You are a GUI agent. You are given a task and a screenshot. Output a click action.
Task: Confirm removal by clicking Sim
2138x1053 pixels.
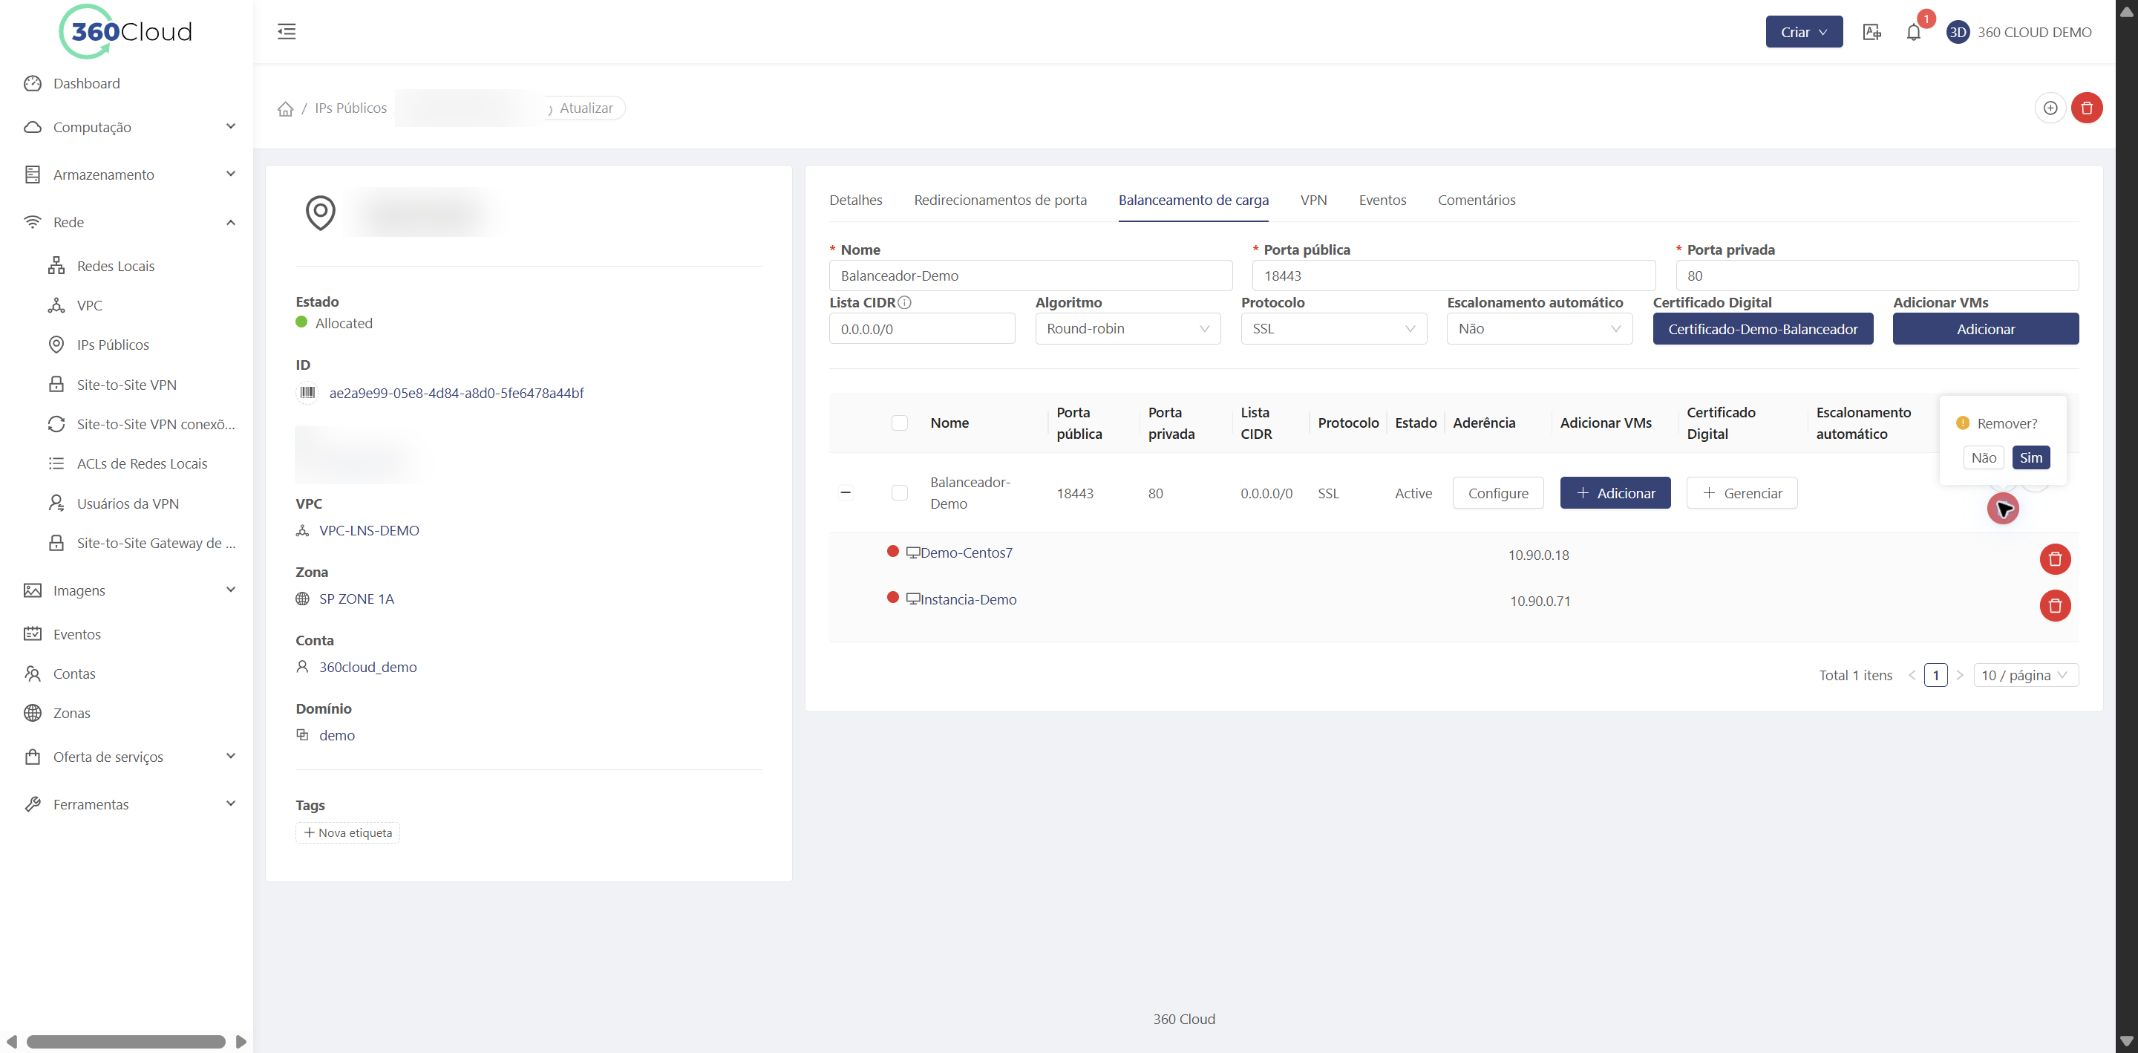coord(2030,458)
